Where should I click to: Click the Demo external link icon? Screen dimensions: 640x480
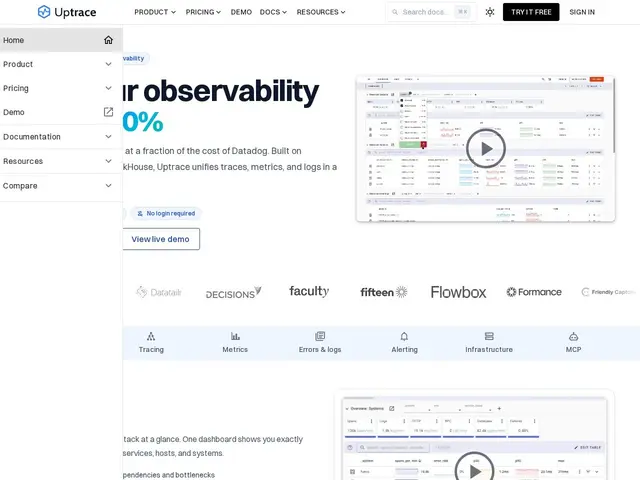pos(108,112)
